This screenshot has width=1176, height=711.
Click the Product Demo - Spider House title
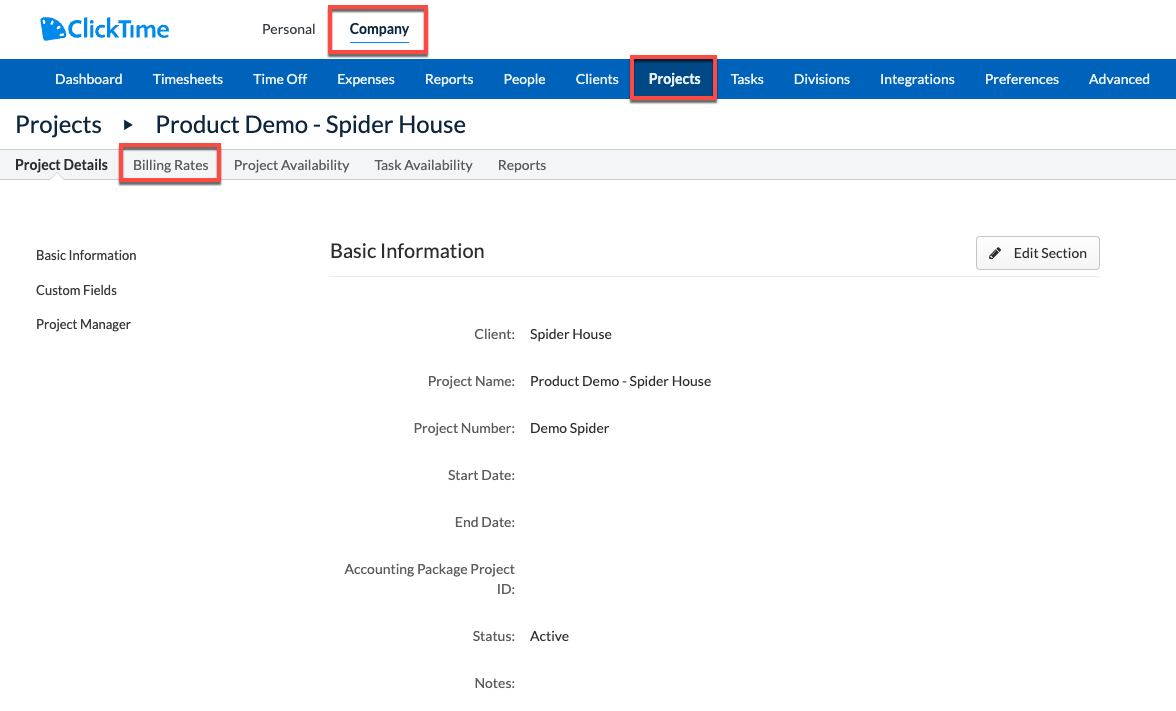pyautogui.click(x=310, y=124)
